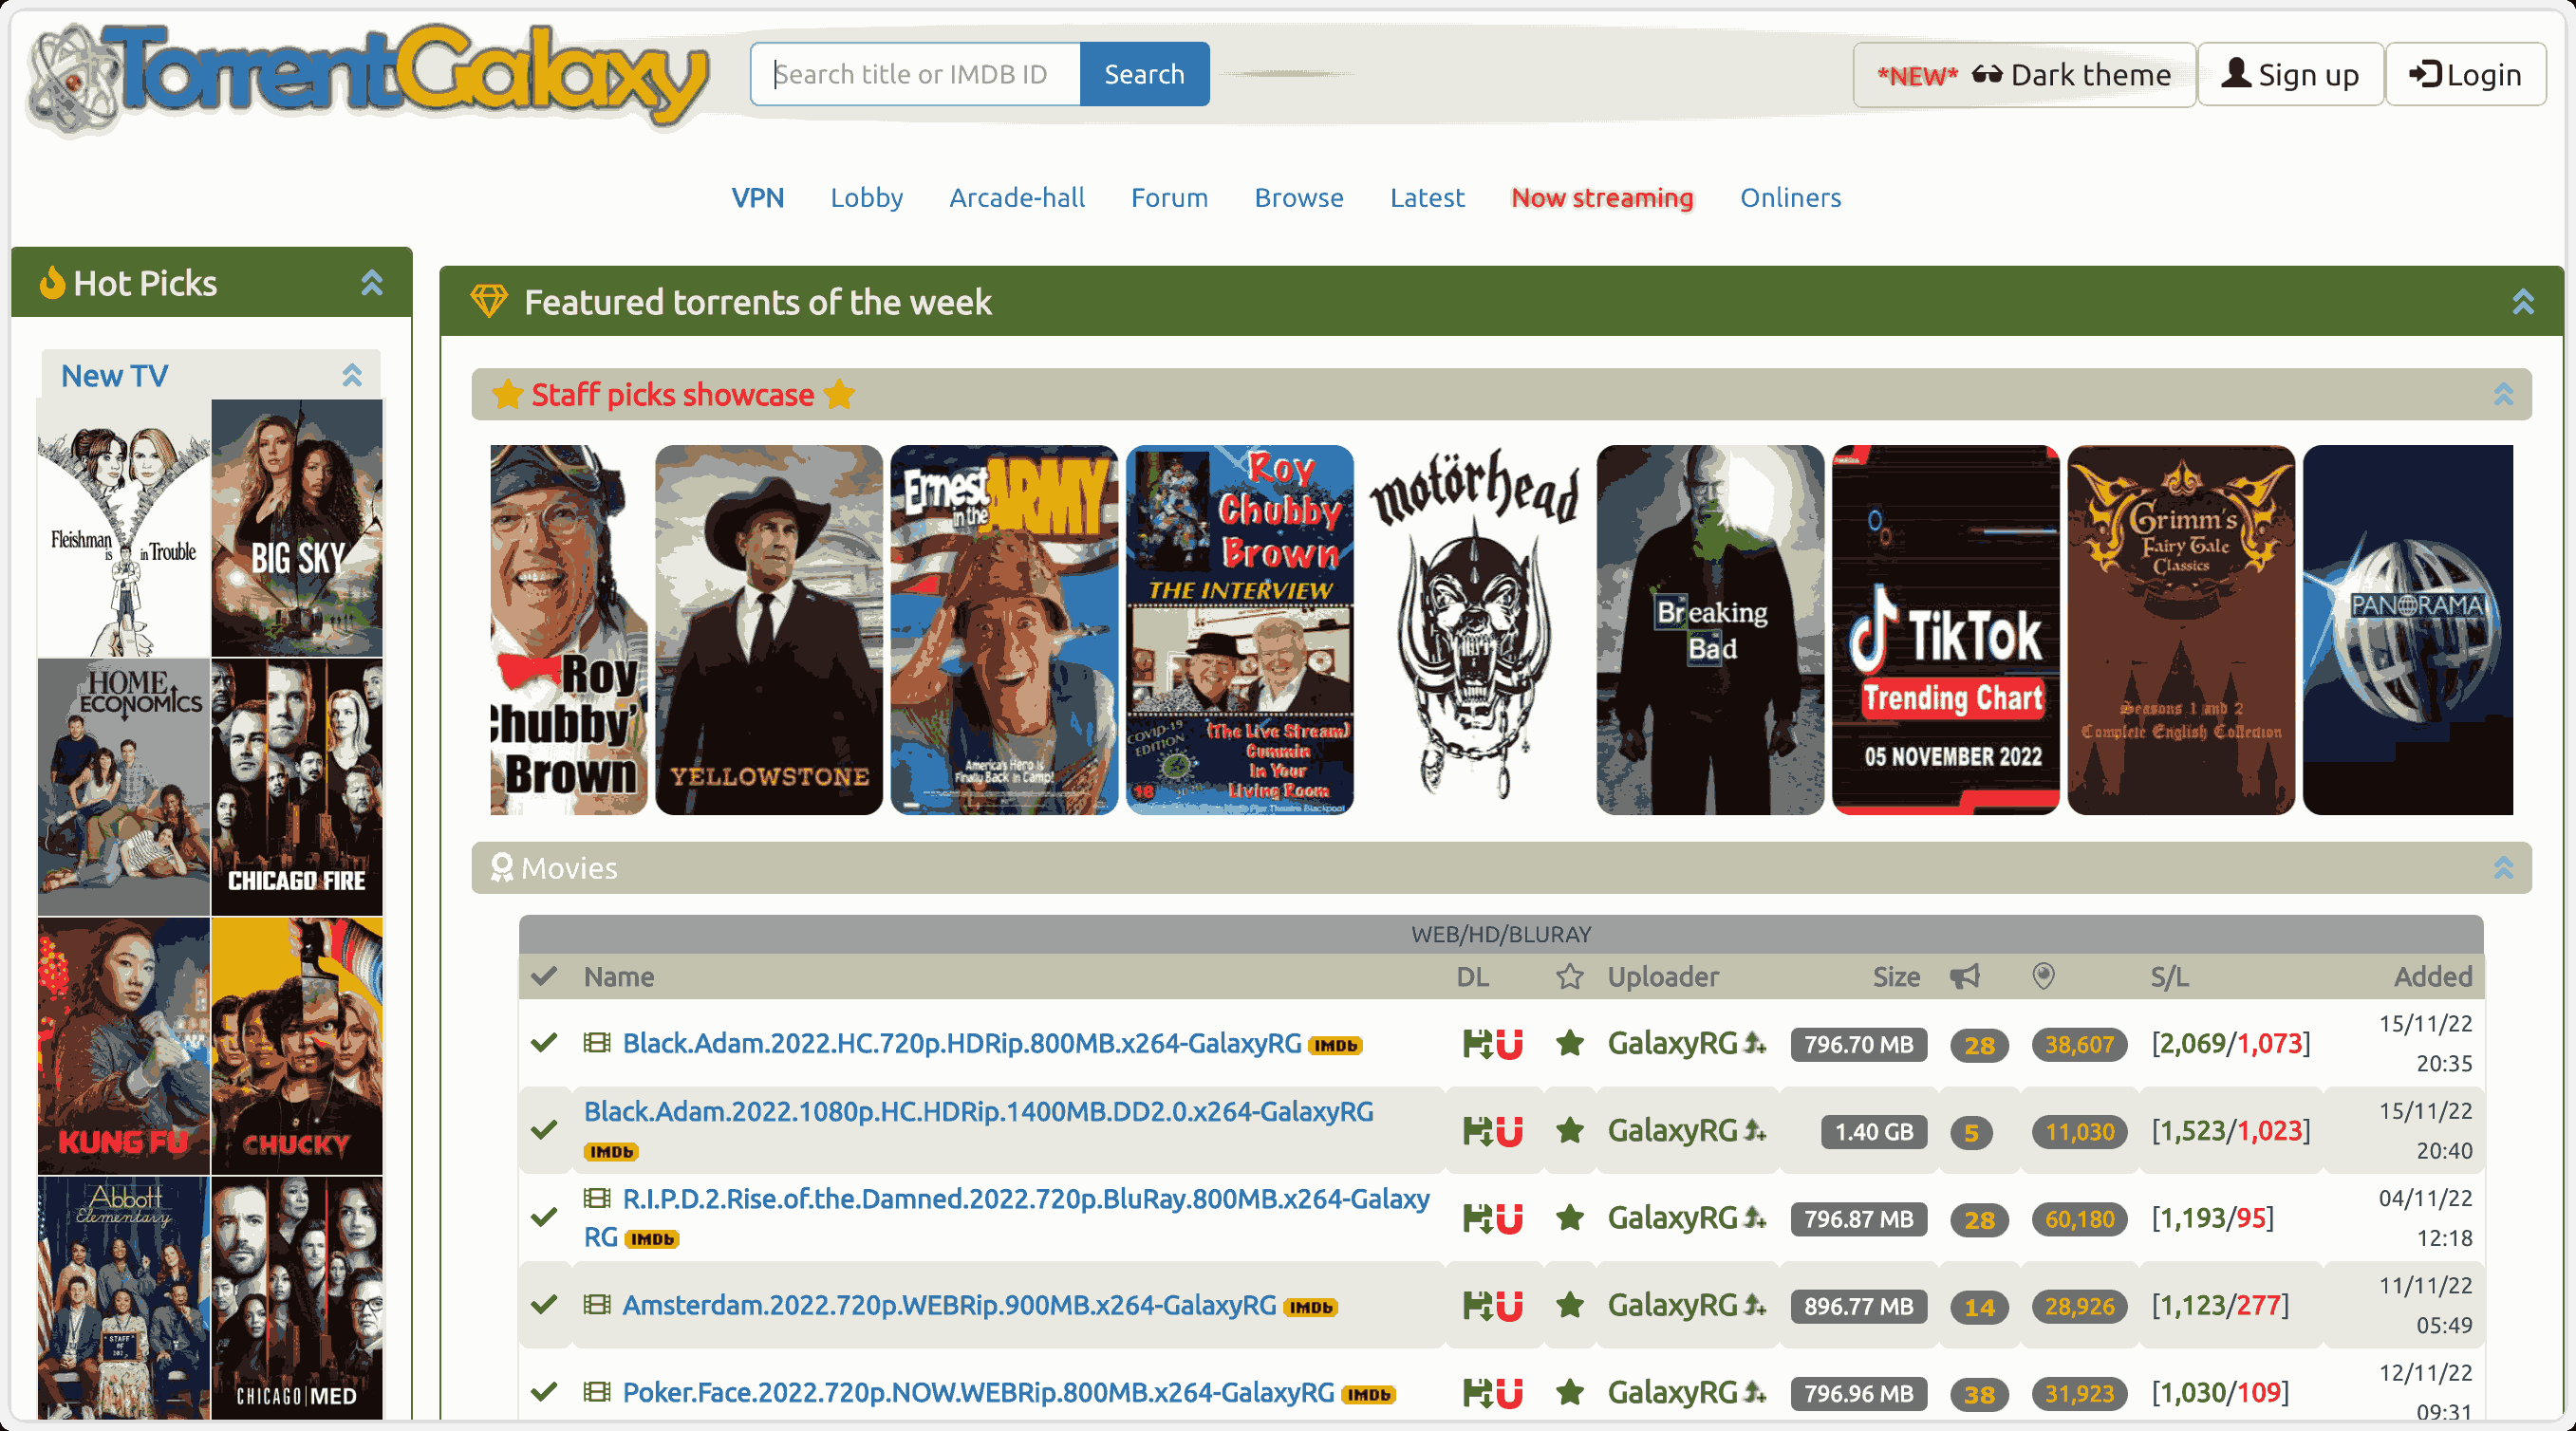
Task: Open Now streaming page
Action: click(1602, 198)
